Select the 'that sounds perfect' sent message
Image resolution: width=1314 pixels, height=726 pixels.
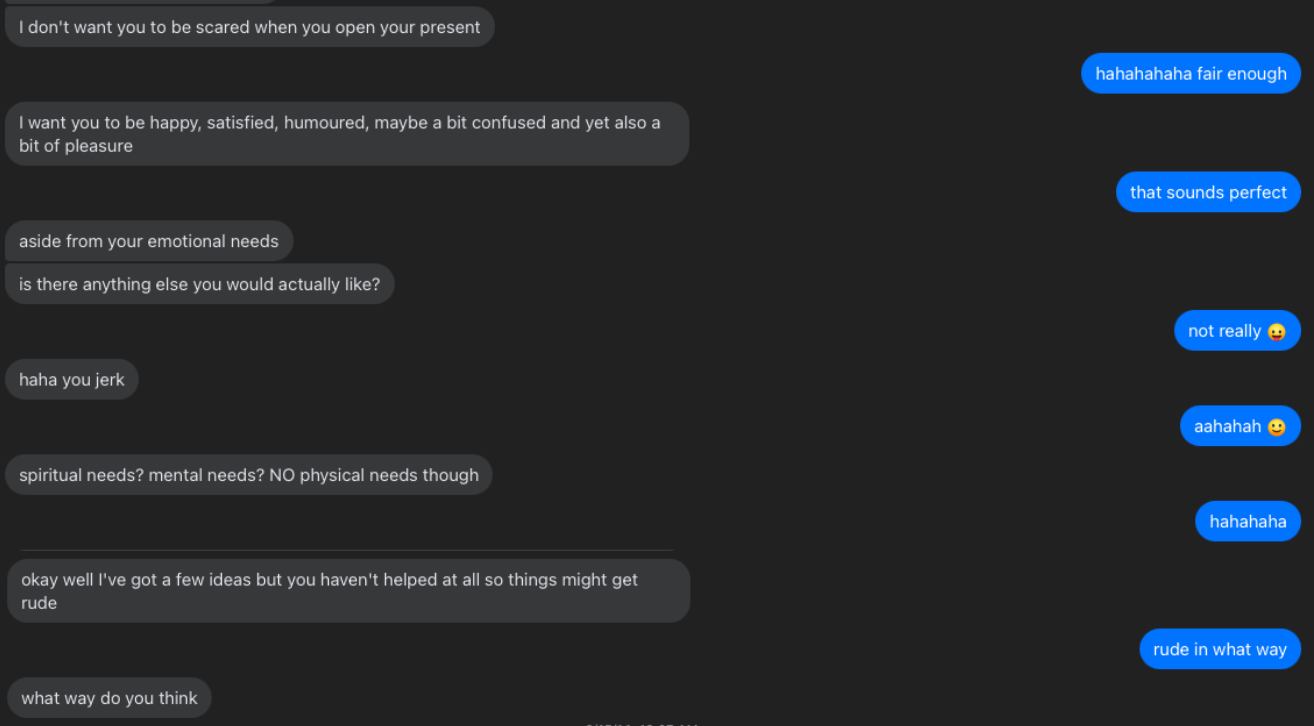click(x=1208, y=192)
